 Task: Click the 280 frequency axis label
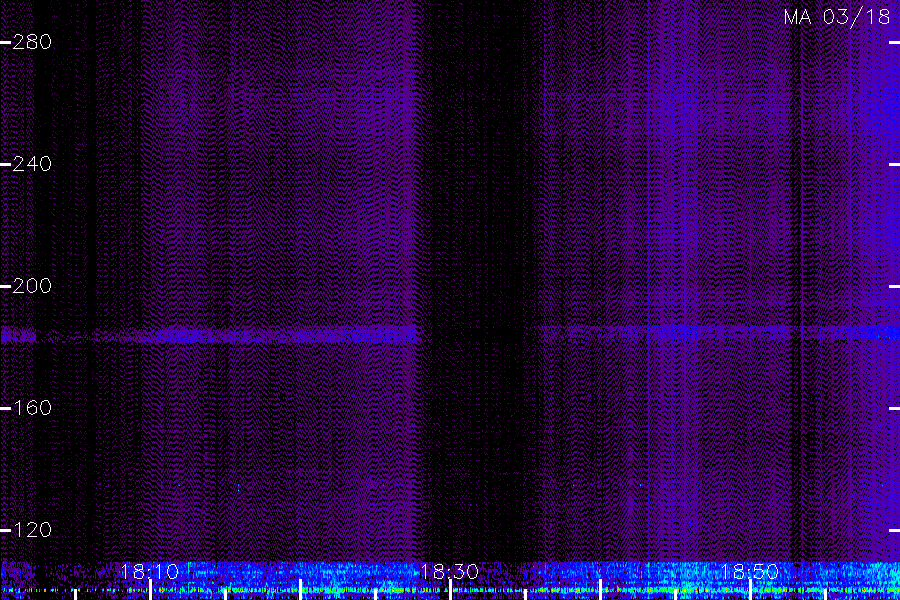pos(32,42)
